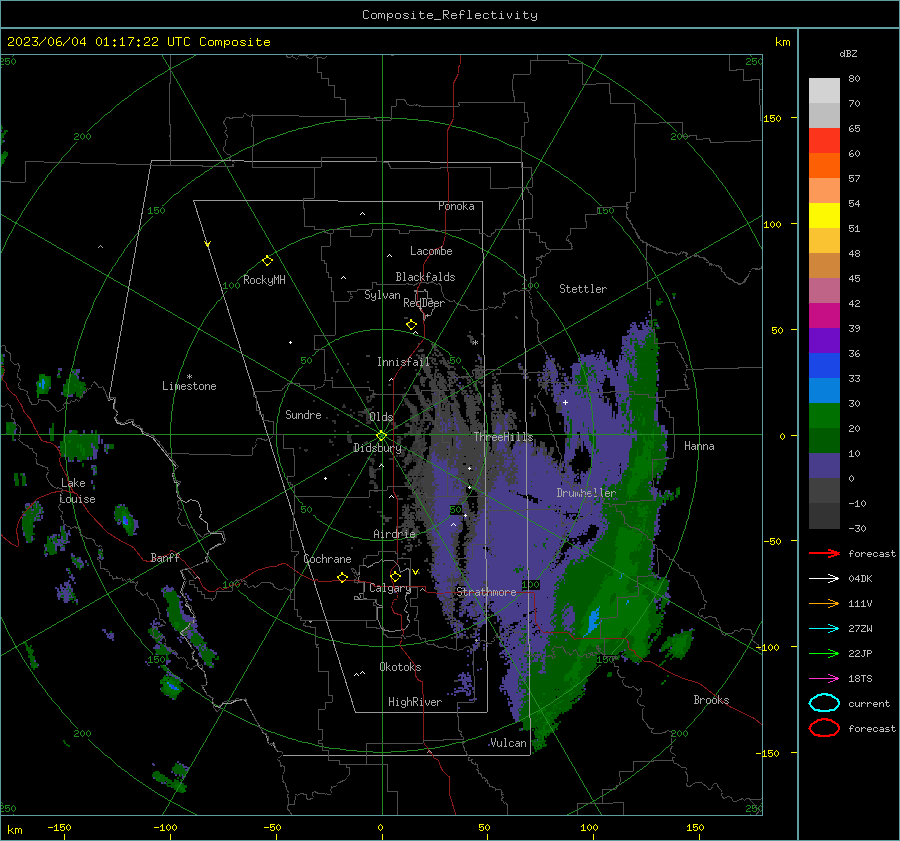
Task: Click the blue high-reflectivity cell southeast of Strathmore
Action: [x=593, y=621]
